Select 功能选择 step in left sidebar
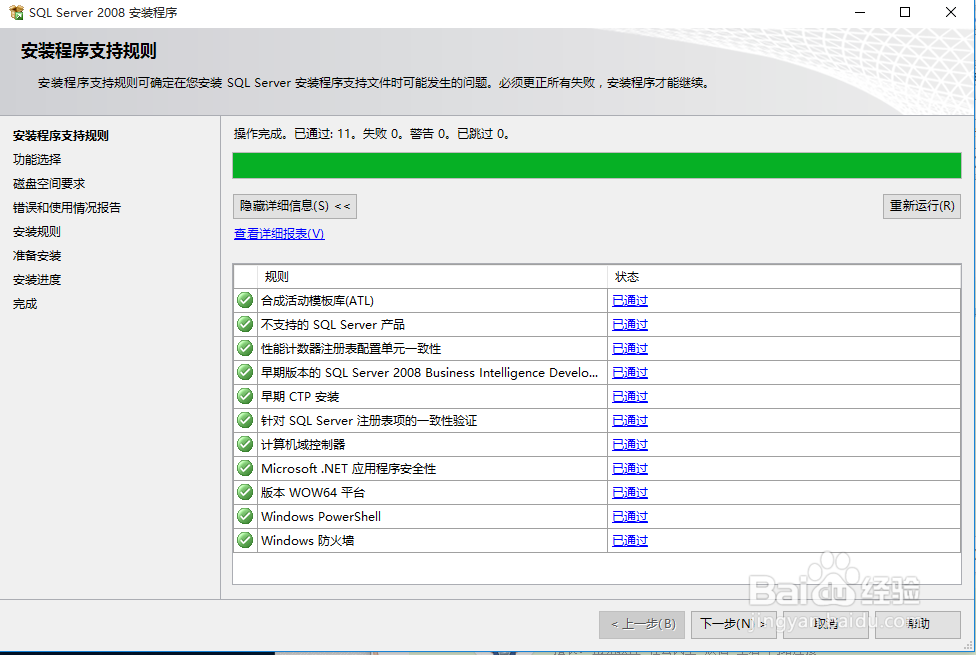The width and height of the screenshot is (976, 655). click(36, 159)
